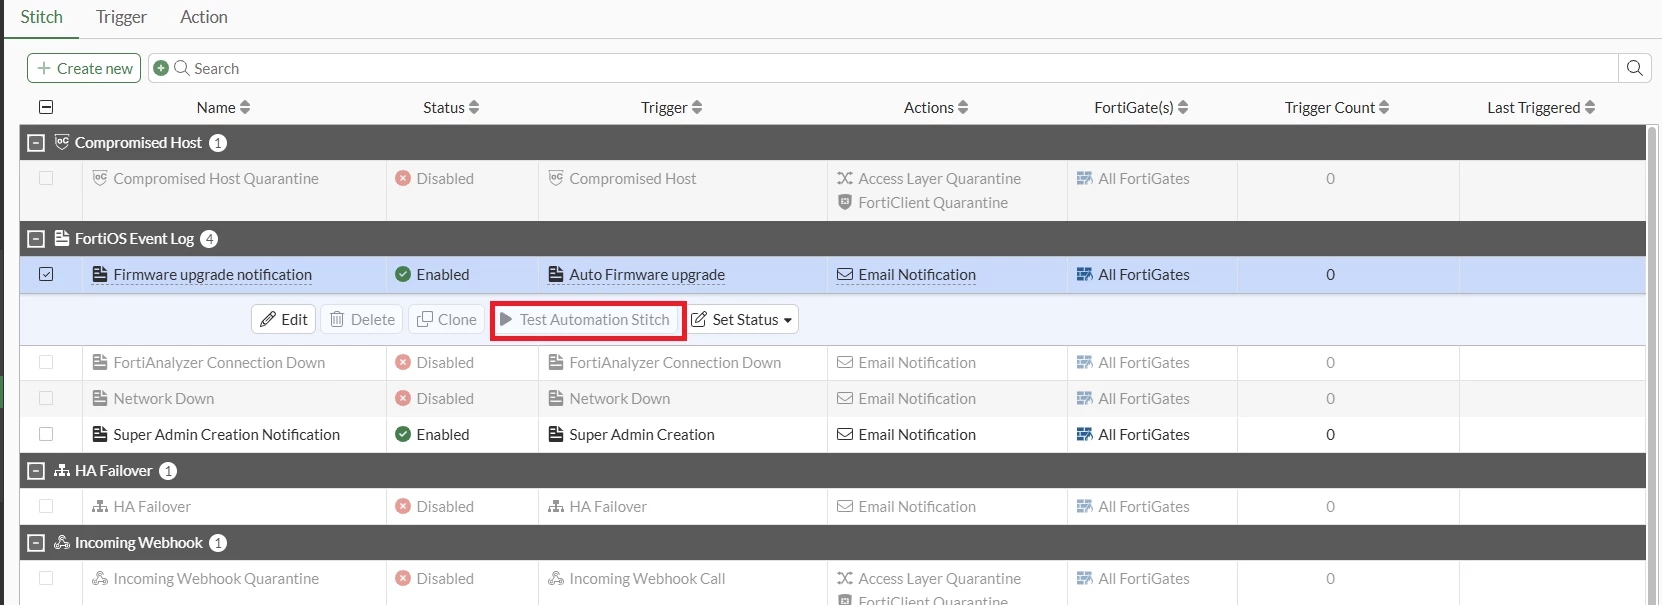The image size is (1662, 605).
Task: Click the Compromised Host group header icon
Action: (62, 142)
